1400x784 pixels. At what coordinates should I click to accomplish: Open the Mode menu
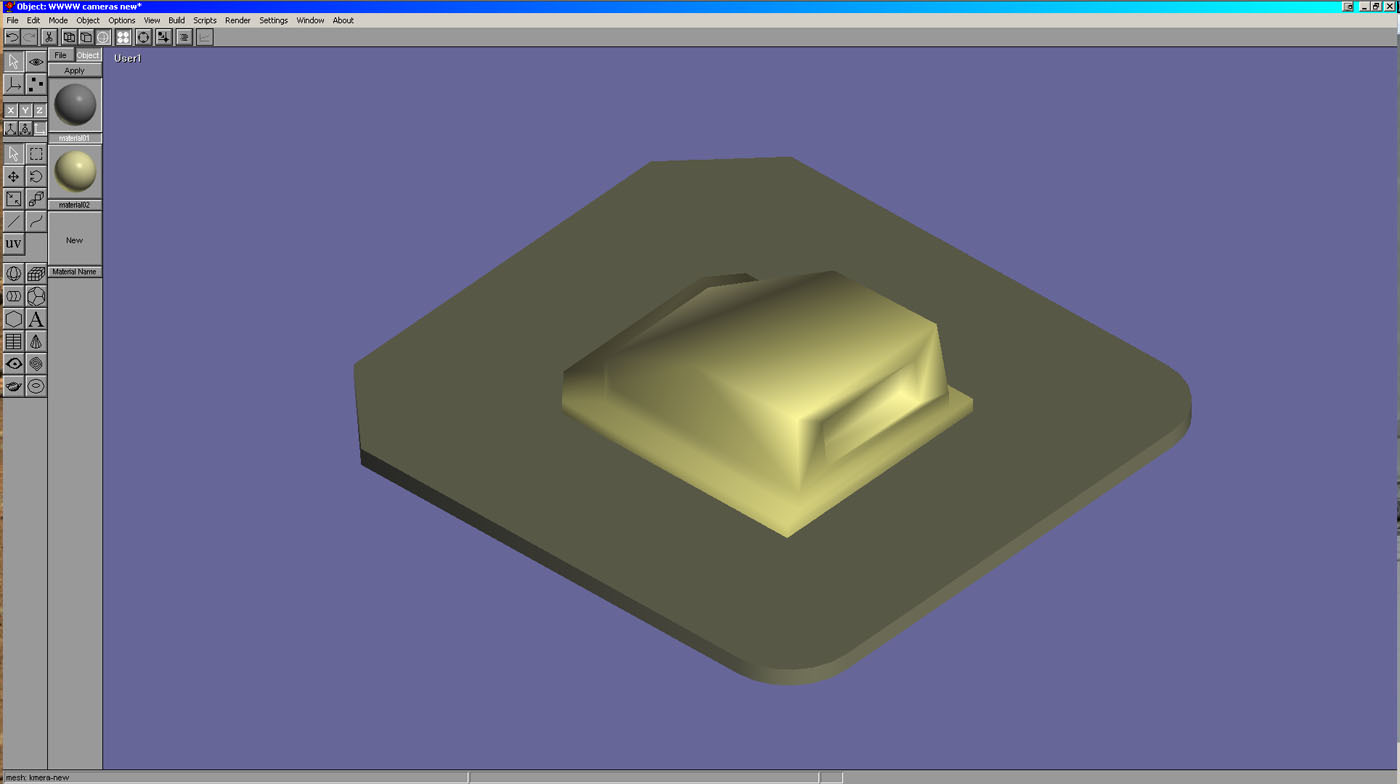pyautogui.click(x=58, y=20)
